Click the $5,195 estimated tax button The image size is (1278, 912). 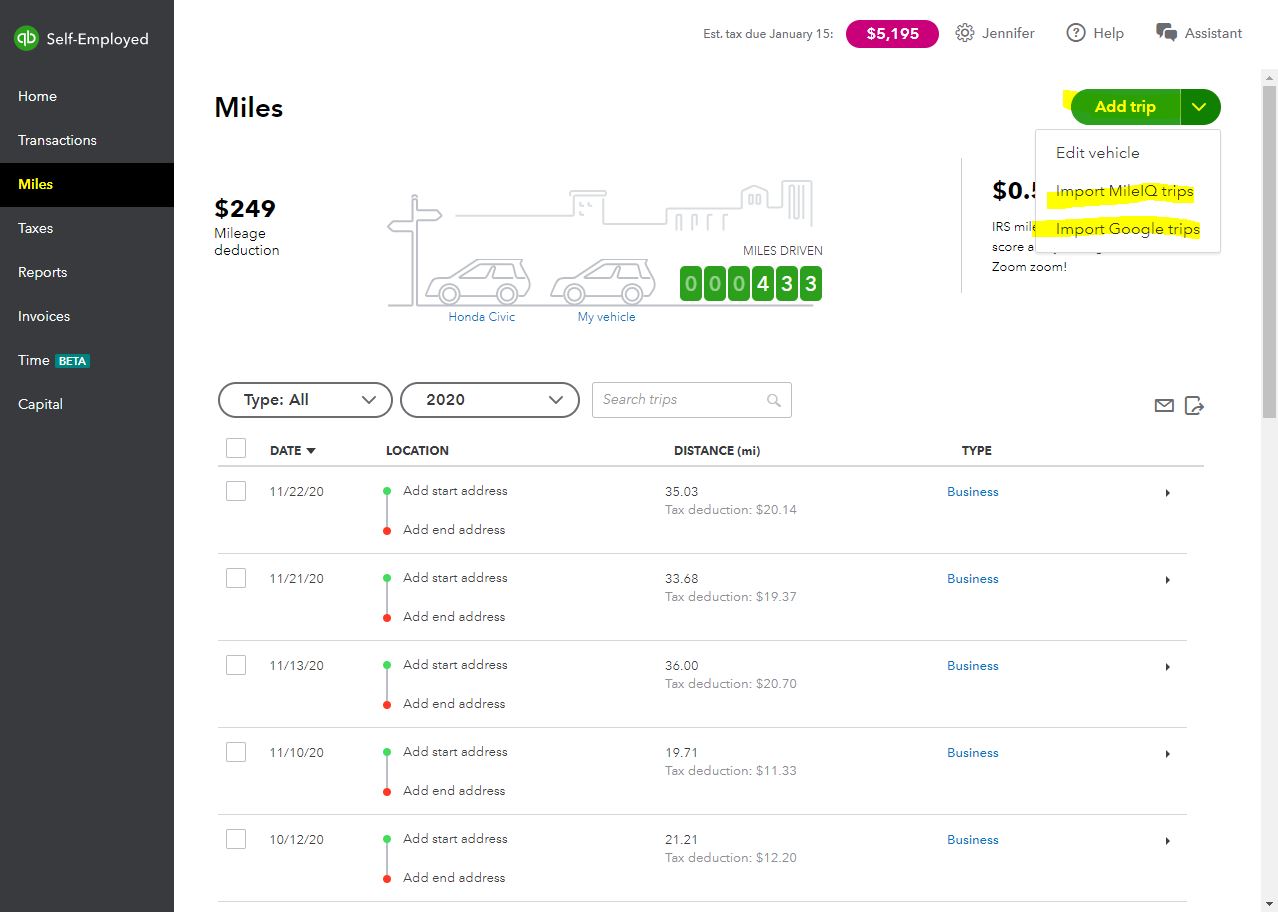click(x=892, y=34)
